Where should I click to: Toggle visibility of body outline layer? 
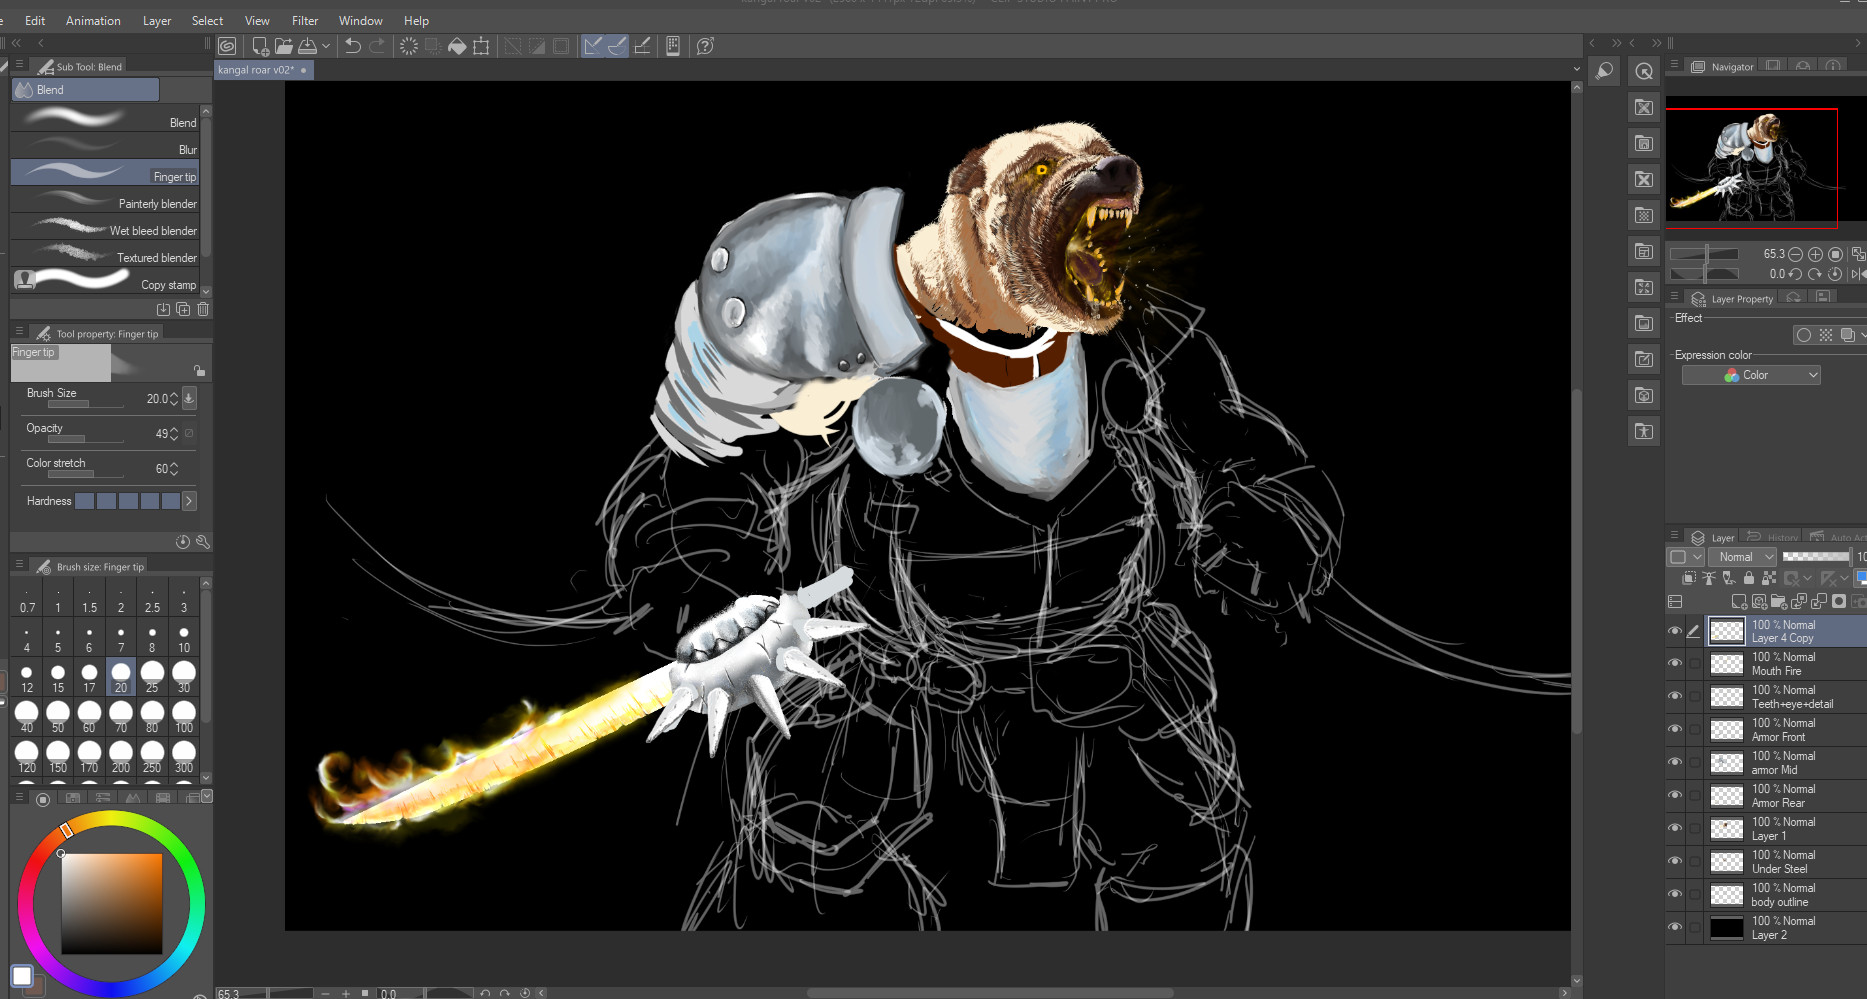click(1675, 895)
